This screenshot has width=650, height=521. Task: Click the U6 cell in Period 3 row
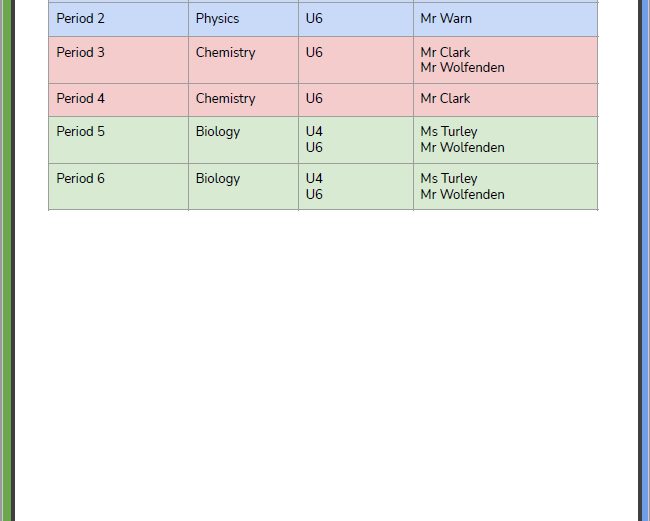pos(315,53)
